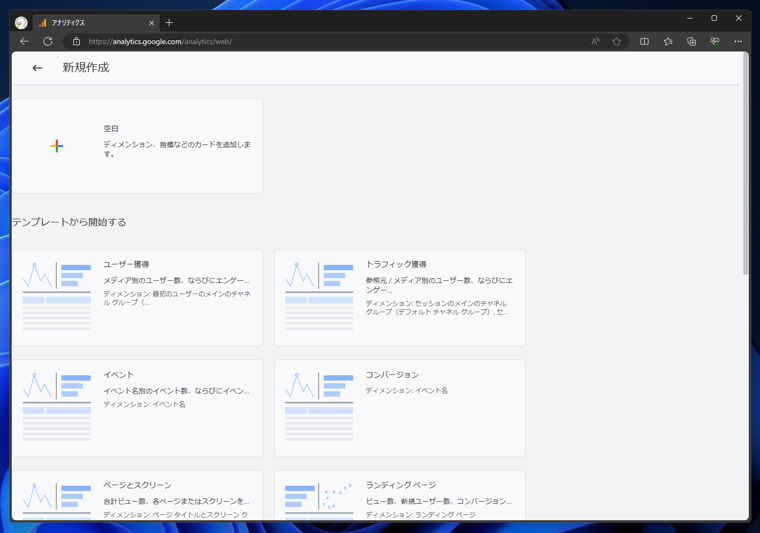Viewport: 760px width, 533px height.
Task: Click the browser back button
Action: tap(24, 42)
